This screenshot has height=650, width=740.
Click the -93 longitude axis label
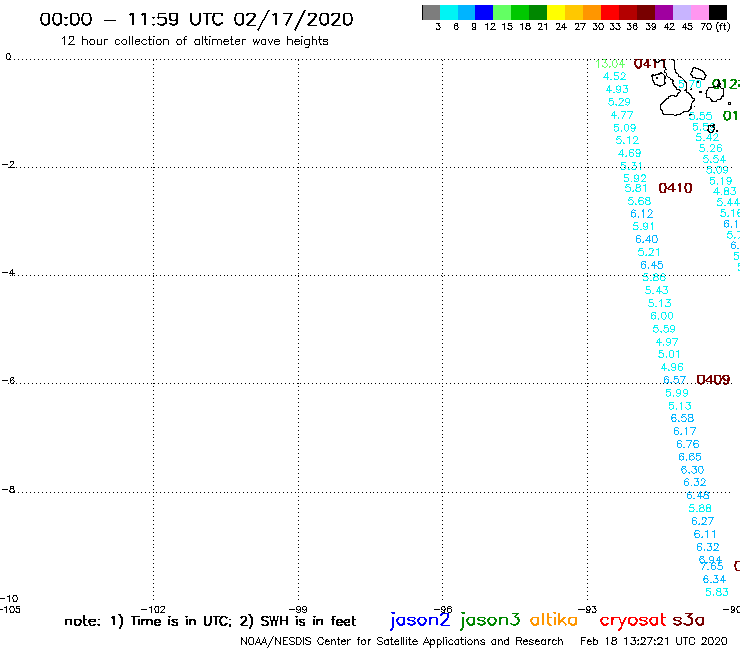click(588, 609)
